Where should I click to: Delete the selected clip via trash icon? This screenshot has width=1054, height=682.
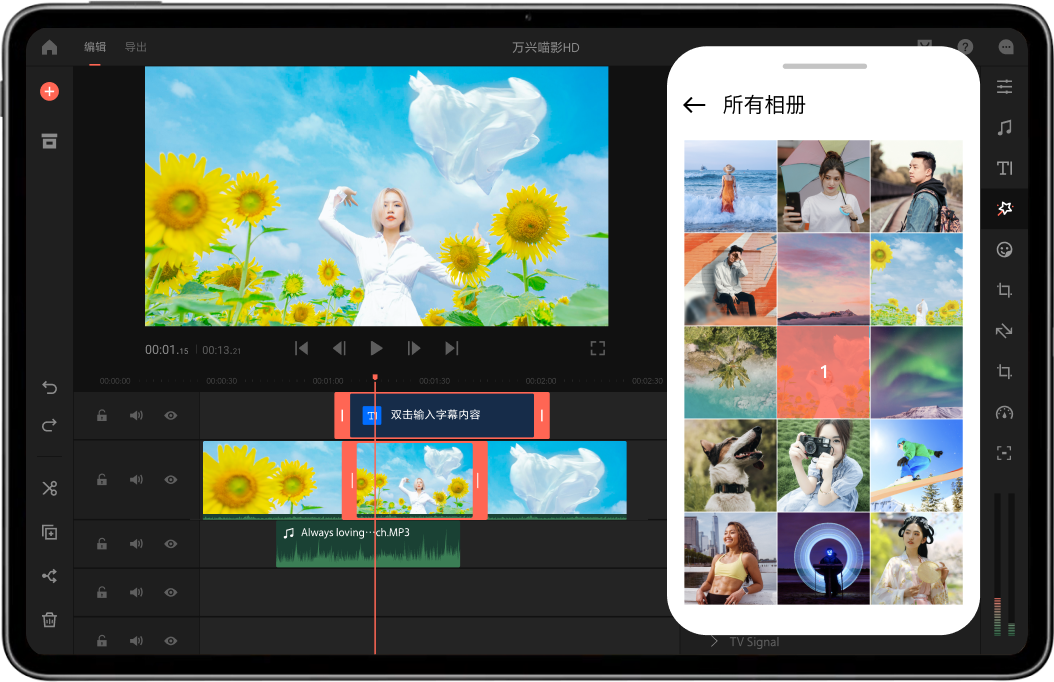[48, 619]
